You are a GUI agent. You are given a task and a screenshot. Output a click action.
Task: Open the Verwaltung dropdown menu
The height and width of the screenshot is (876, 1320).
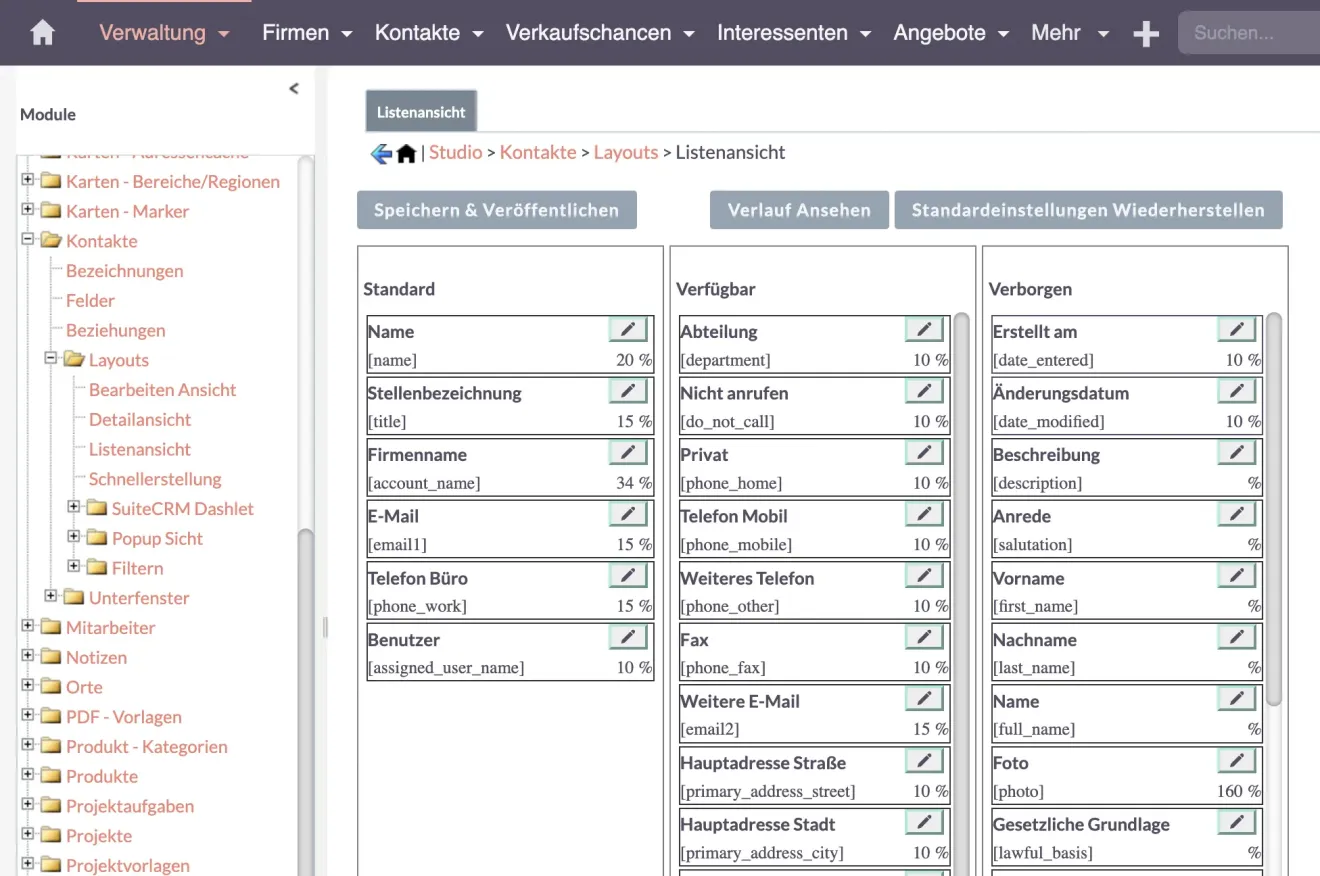164,33
